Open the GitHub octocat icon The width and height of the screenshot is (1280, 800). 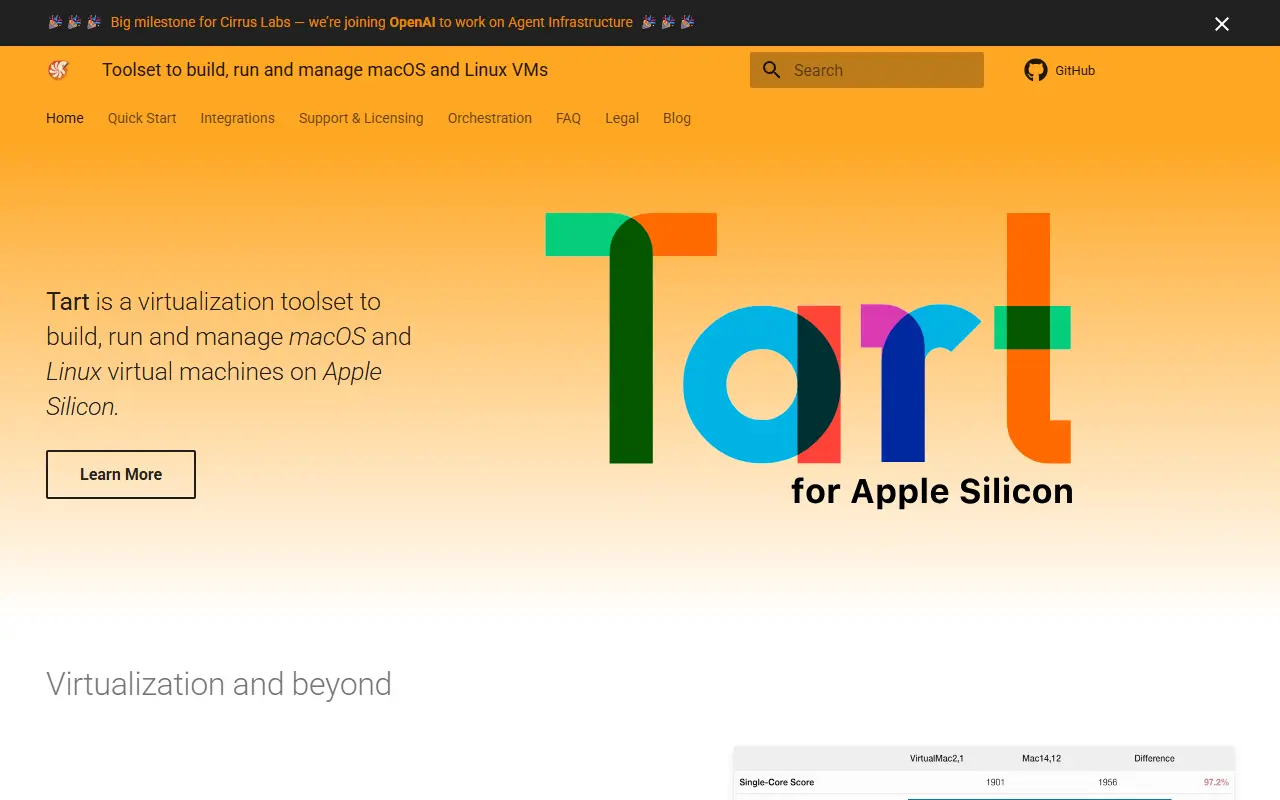point(1036,70)
